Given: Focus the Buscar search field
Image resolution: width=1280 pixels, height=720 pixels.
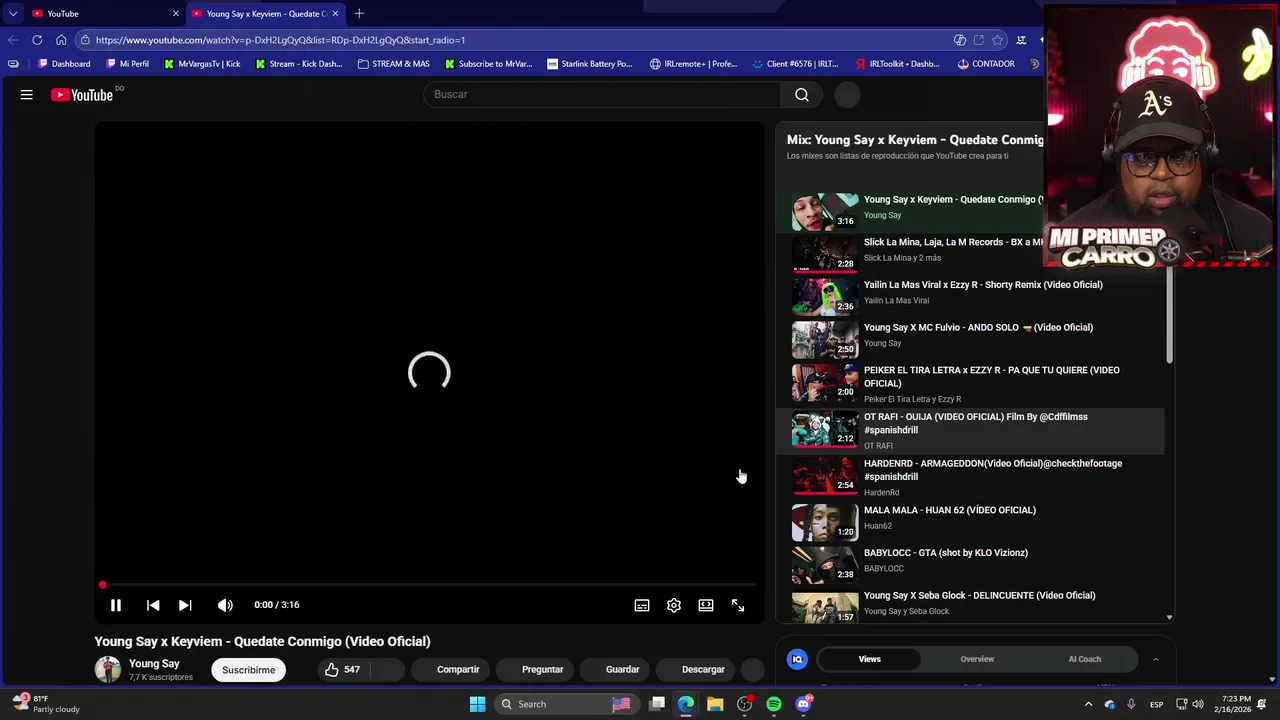Looking at the screenshot, I should (602, 94).
